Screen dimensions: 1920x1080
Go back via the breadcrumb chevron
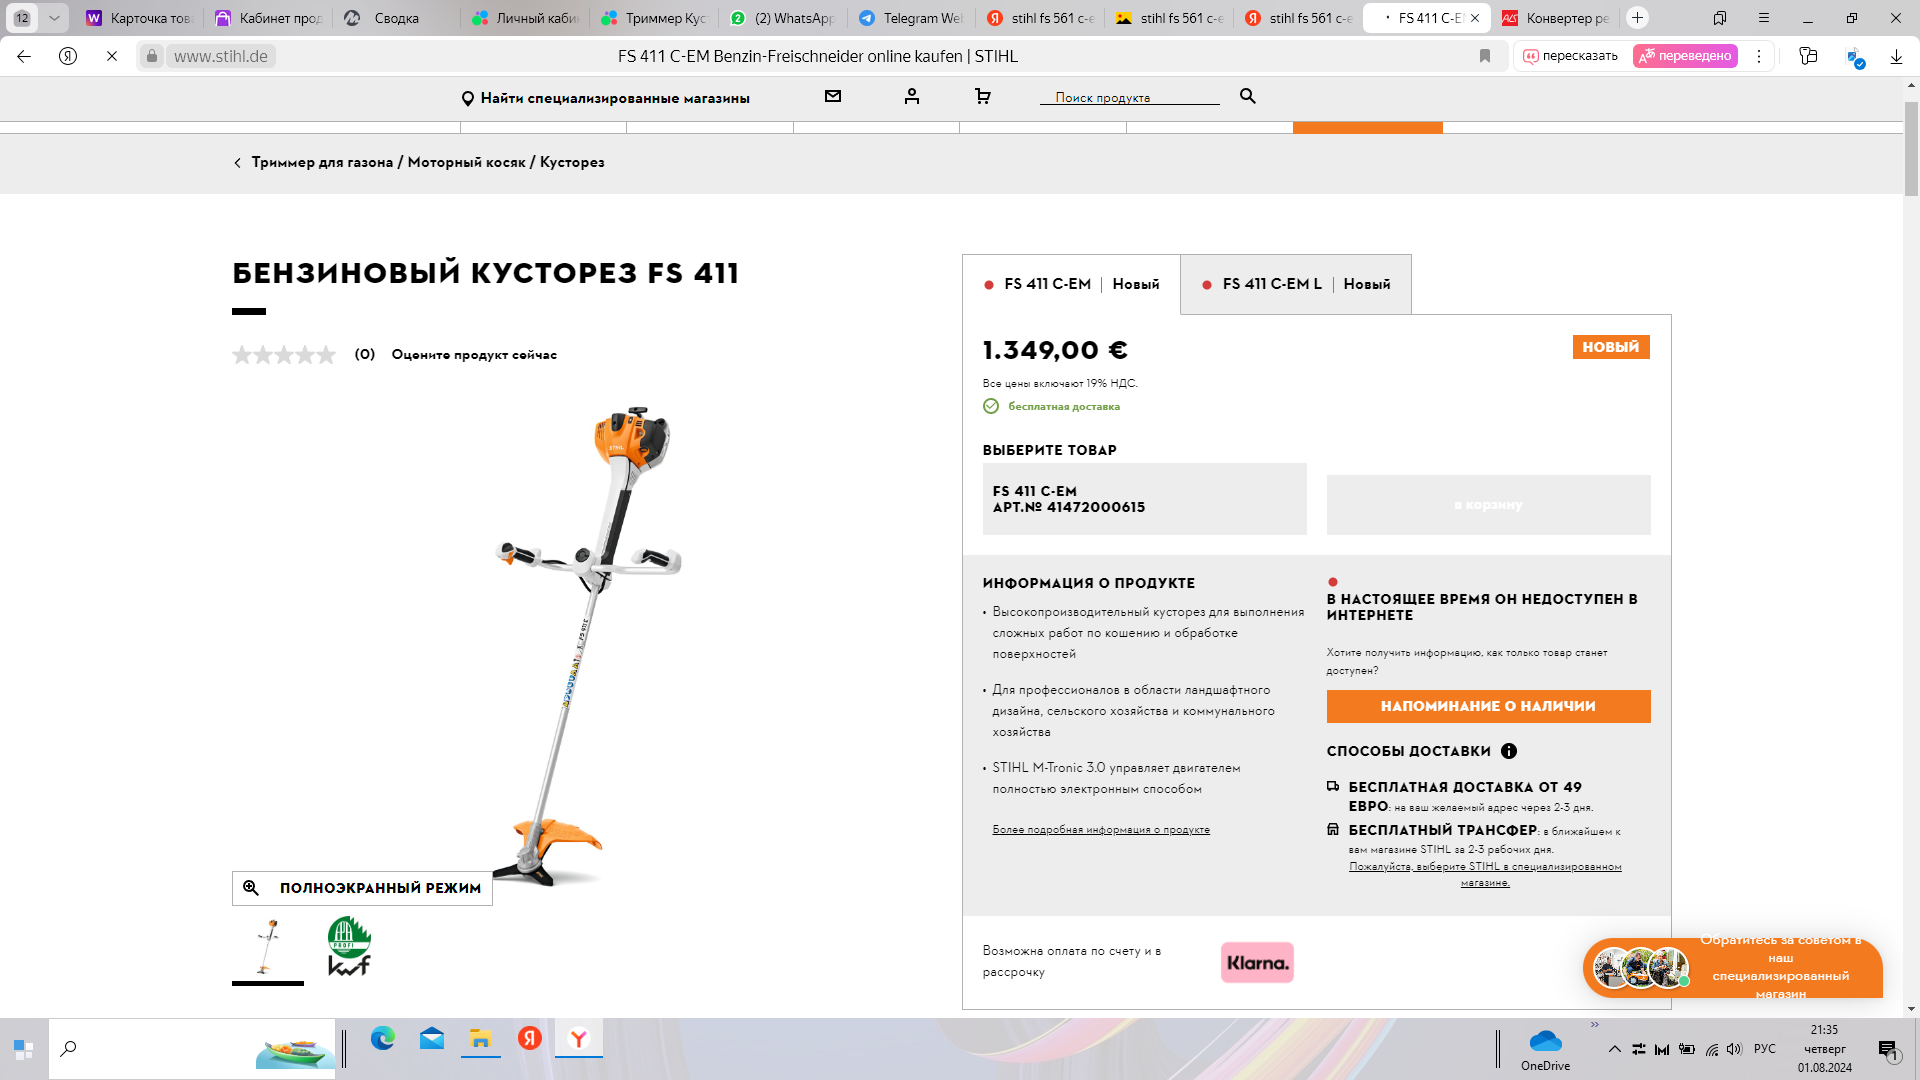[237, 163]
